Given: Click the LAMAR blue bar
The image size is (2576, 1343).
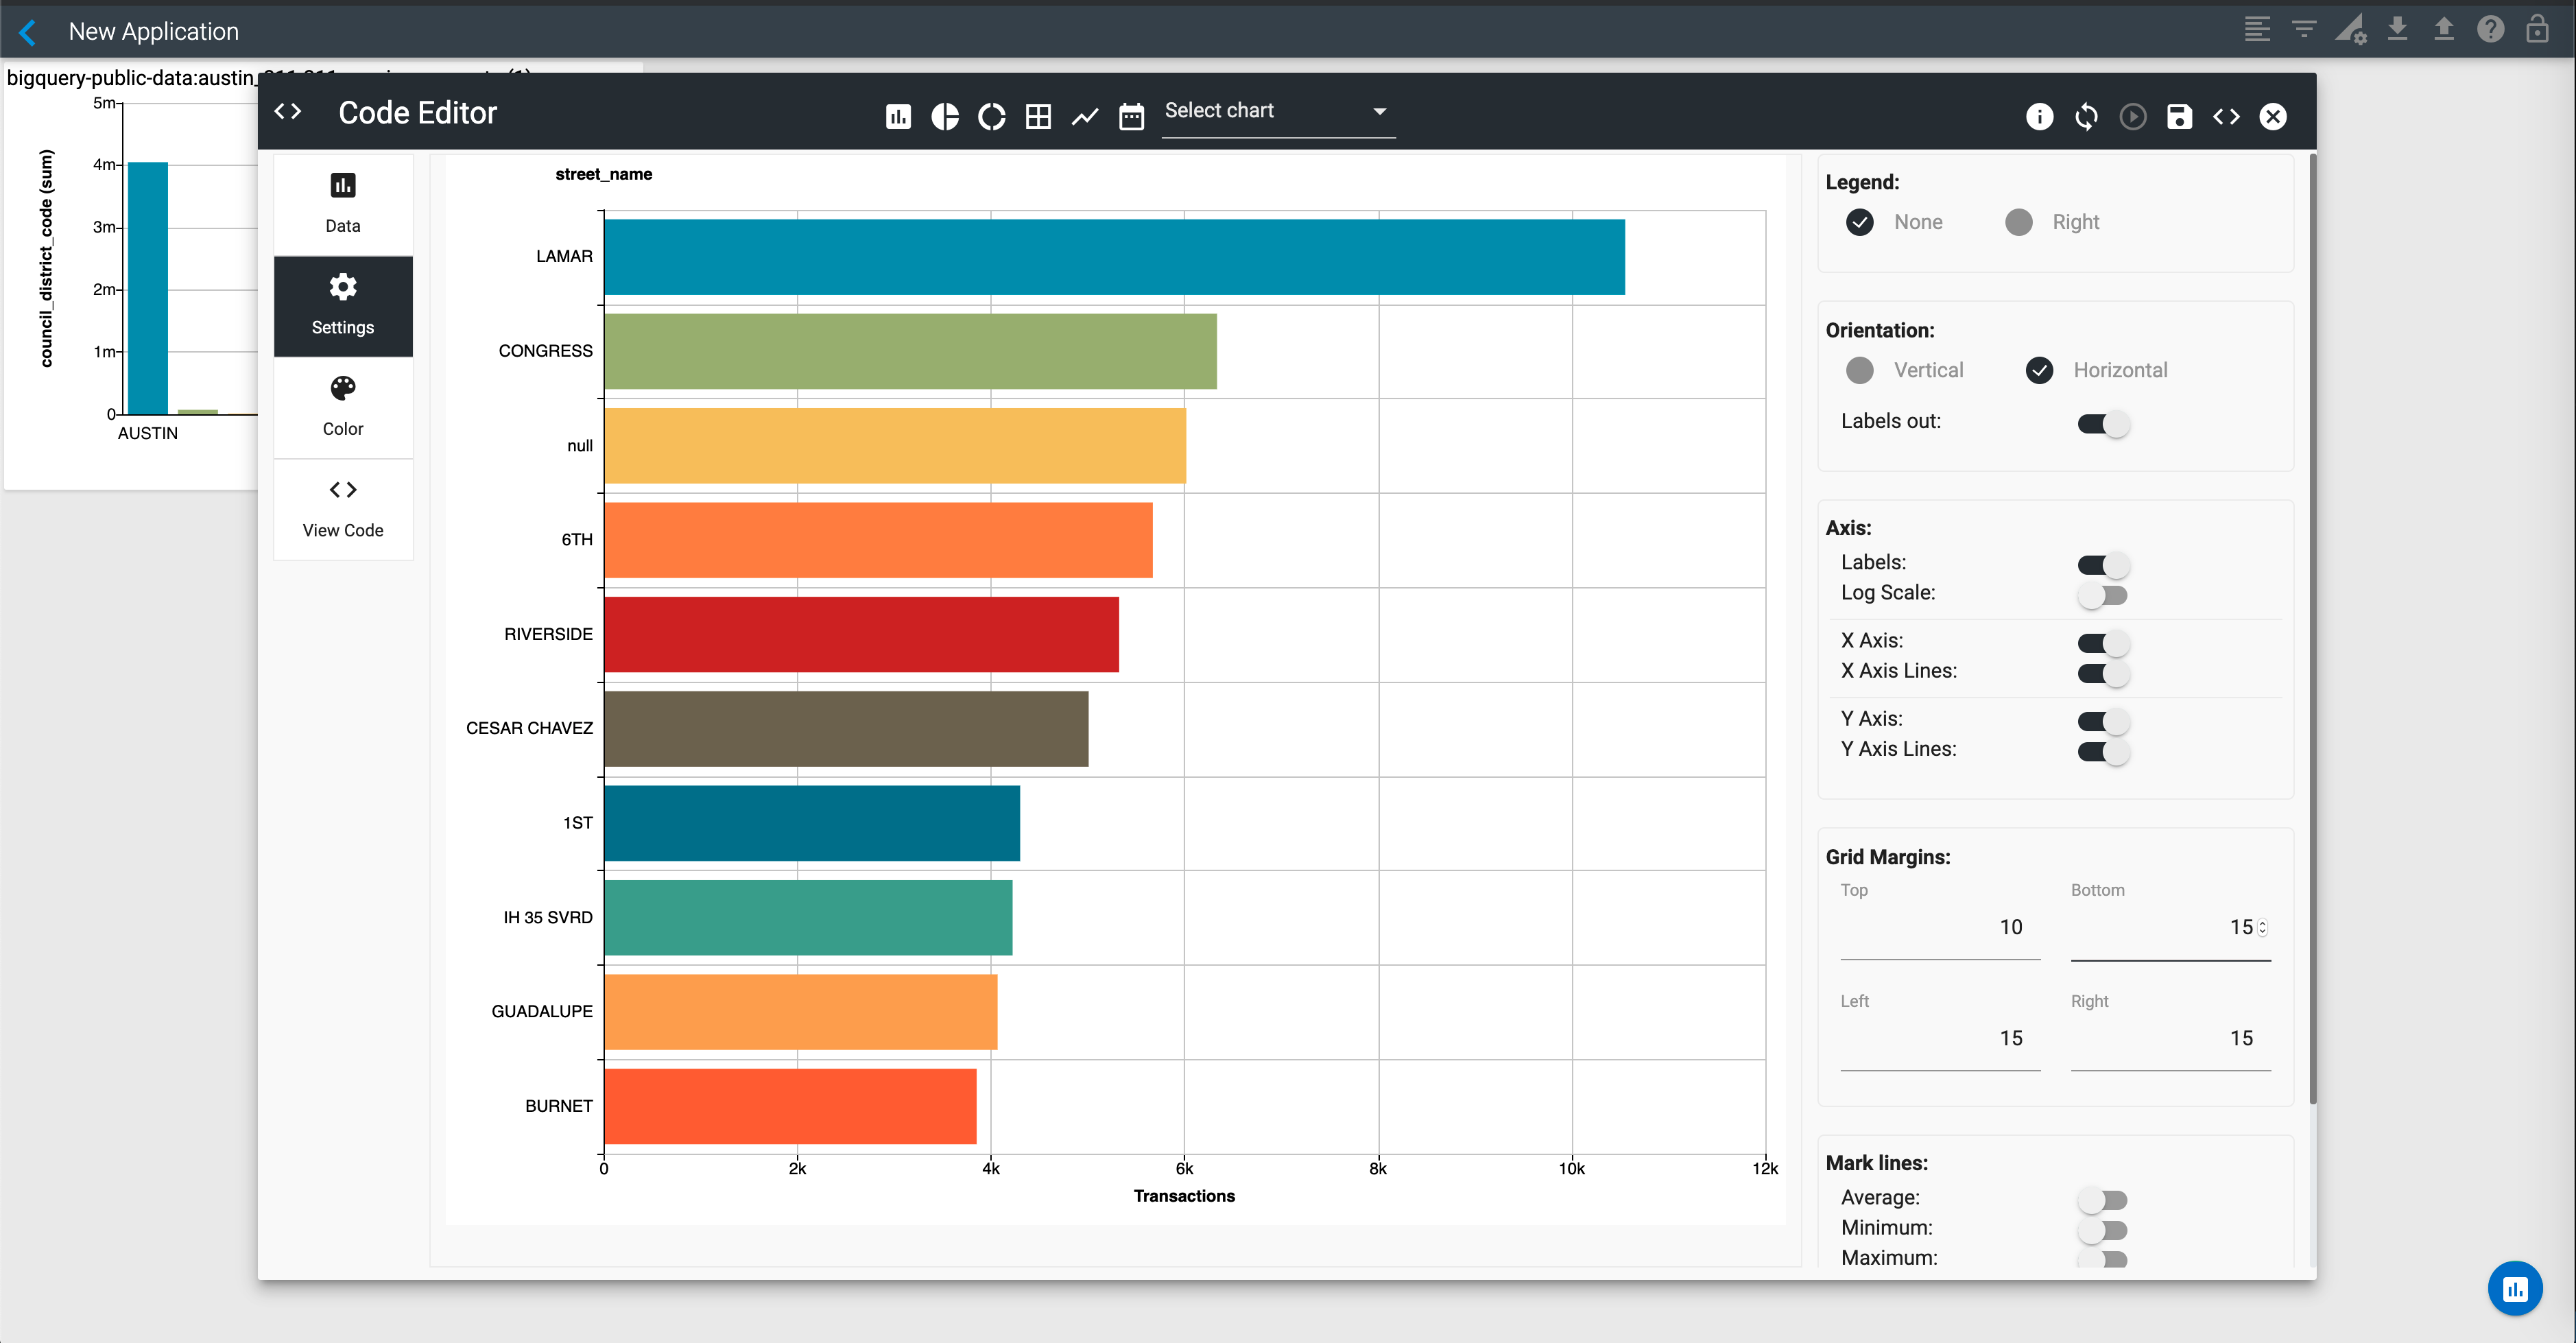Looking at the screenshot, I should [1114, 257].
